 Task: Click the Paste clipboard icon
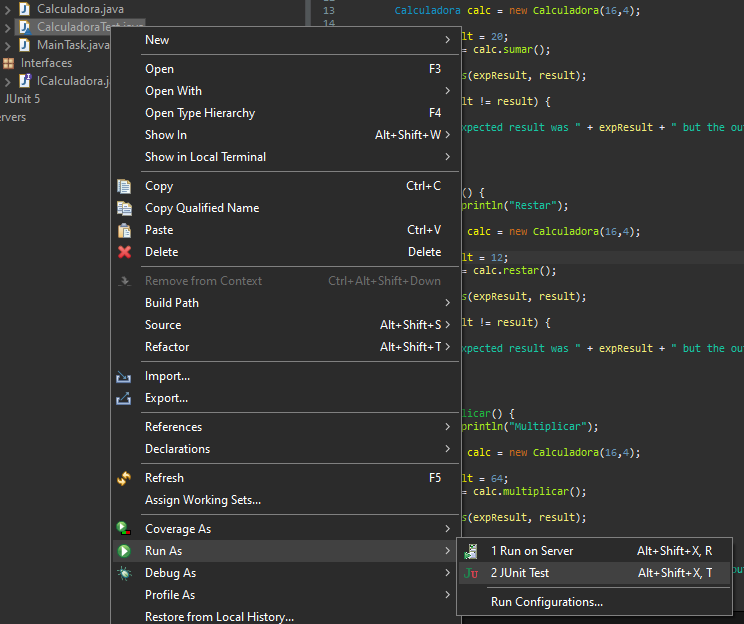coord(124,230)
